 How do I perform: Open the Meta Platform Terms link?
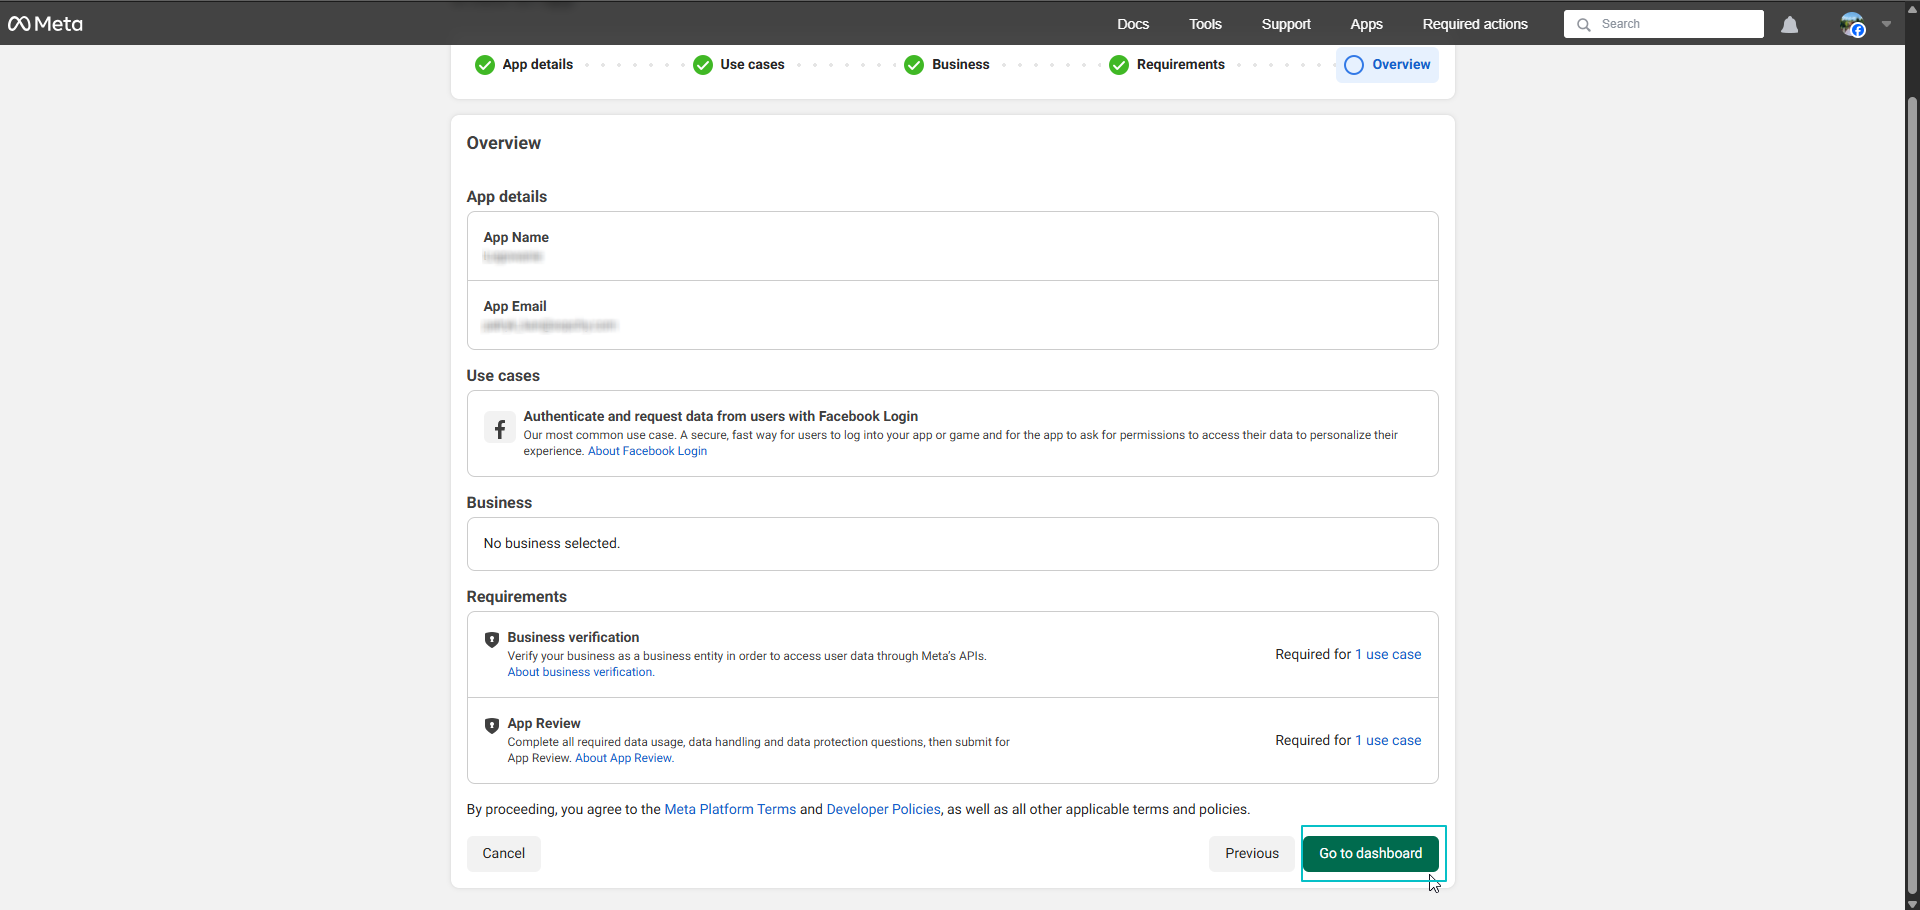[x=730, y=809]
